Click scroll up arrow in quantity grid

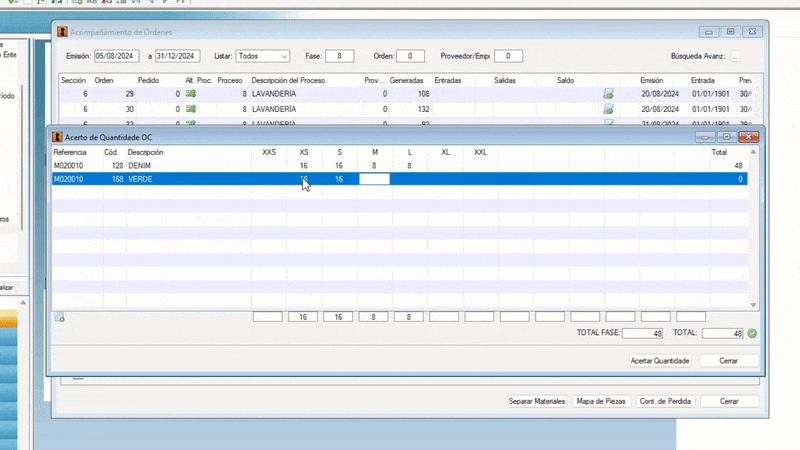[753, 152]
